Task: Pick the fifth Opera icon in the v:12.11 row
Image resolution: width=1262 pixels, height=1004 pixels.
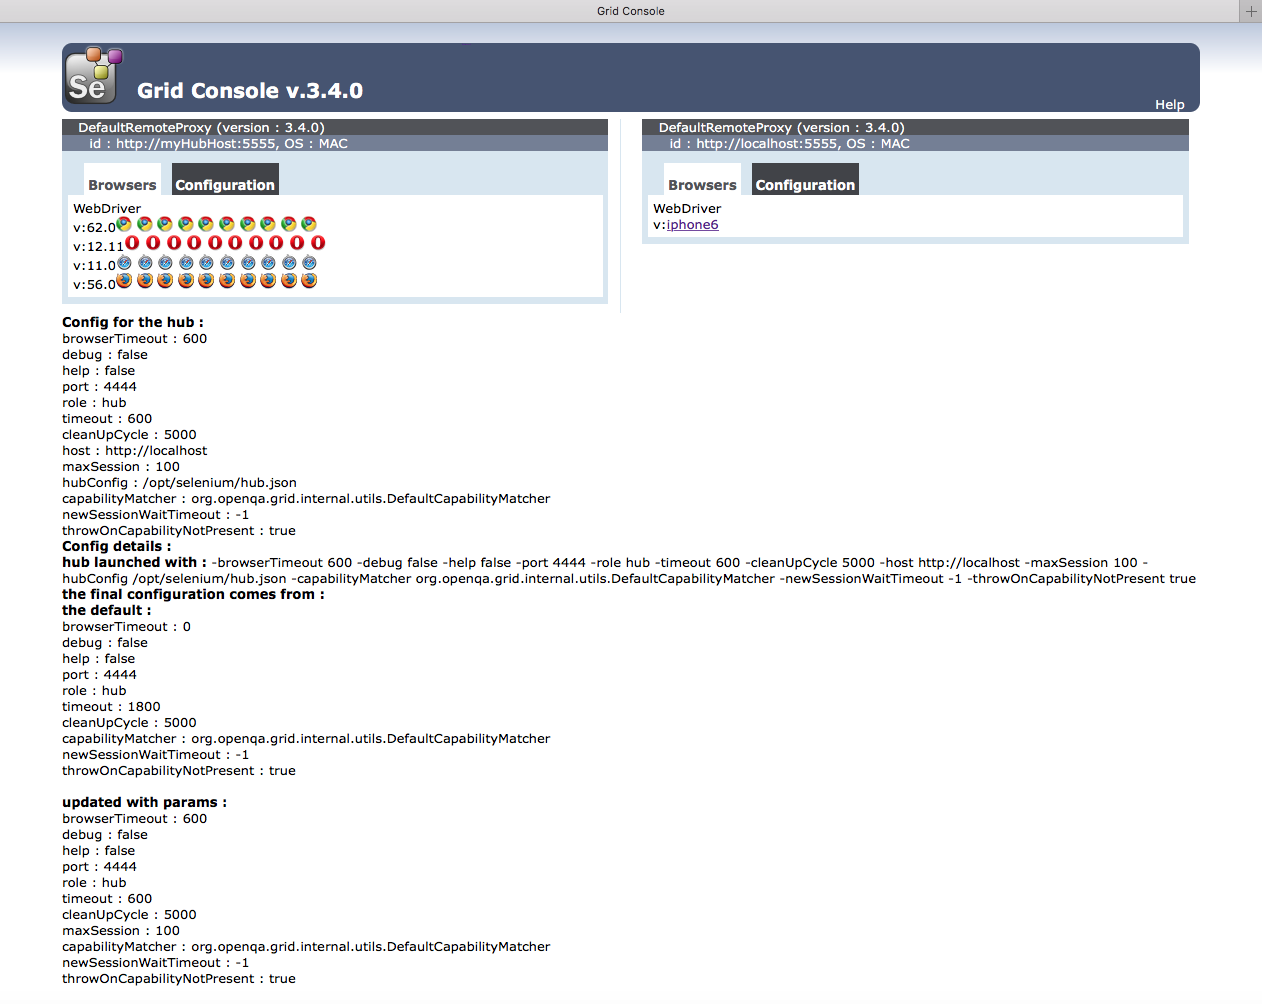Action: (215, 242)
